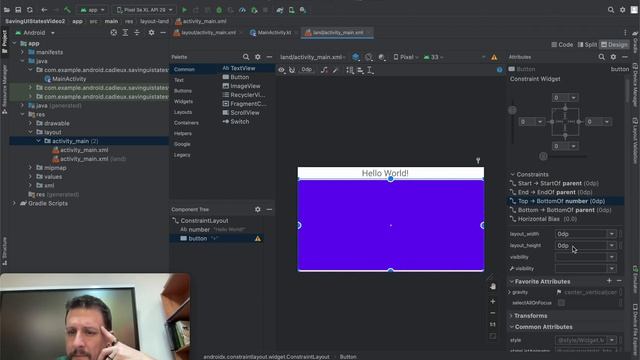Click the Save All icon

(x=18, y=10)
